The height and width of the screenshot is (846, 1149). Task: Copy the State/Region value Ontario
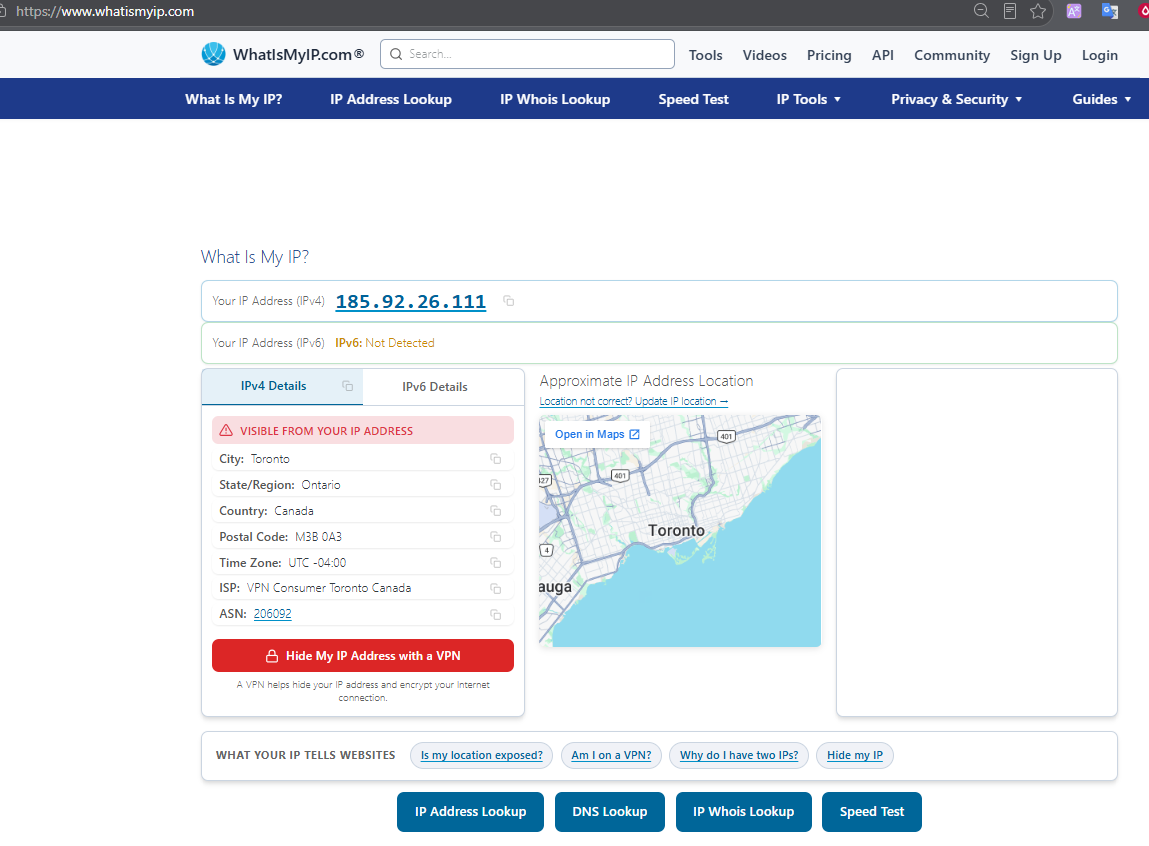pyautogui.click(x=495, y=485)
